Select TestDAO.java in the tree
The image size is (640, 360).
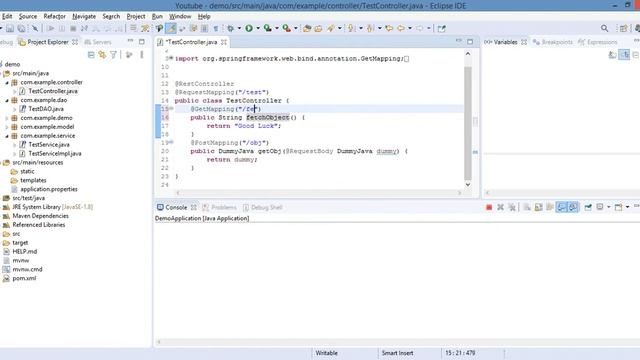point(46,109)
